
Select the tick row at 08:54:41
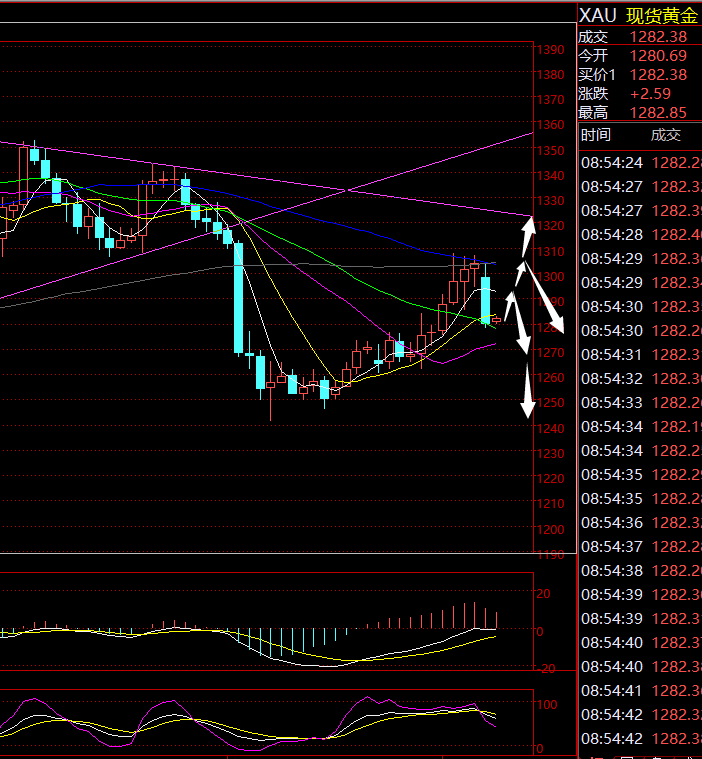point(640,690)
